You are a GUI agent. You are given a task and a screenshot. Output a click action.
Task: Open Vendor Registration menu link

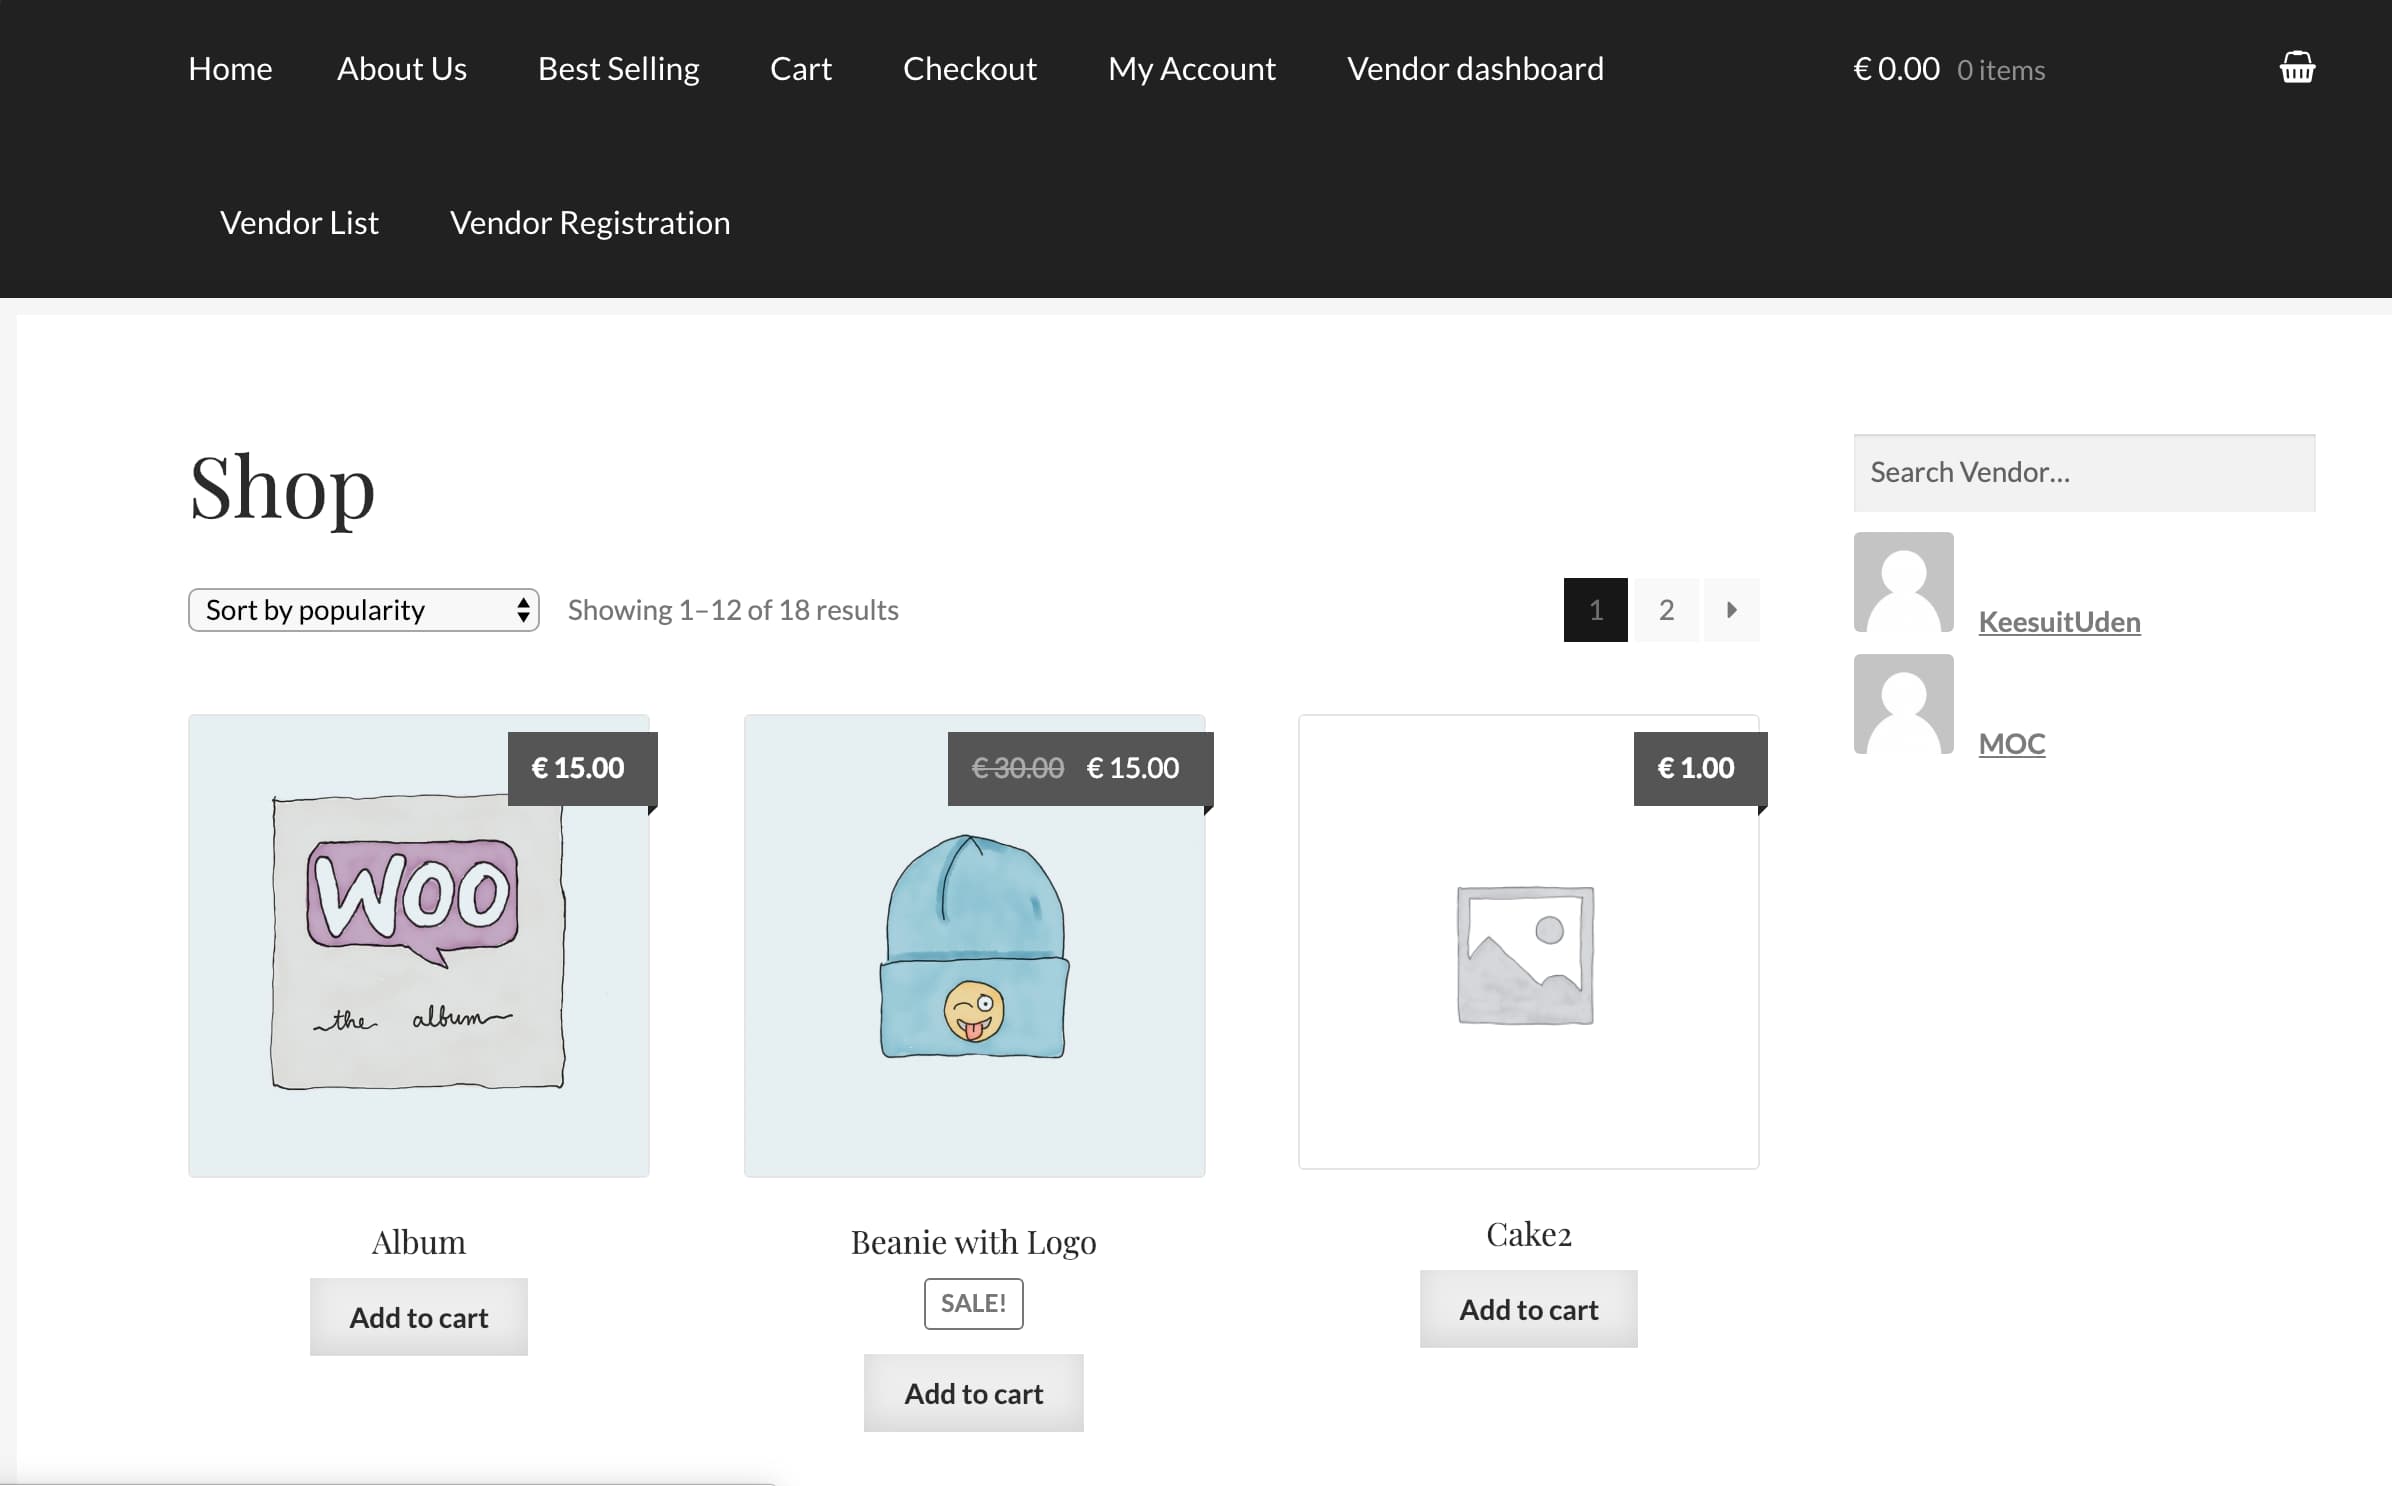tap(590, 223)
